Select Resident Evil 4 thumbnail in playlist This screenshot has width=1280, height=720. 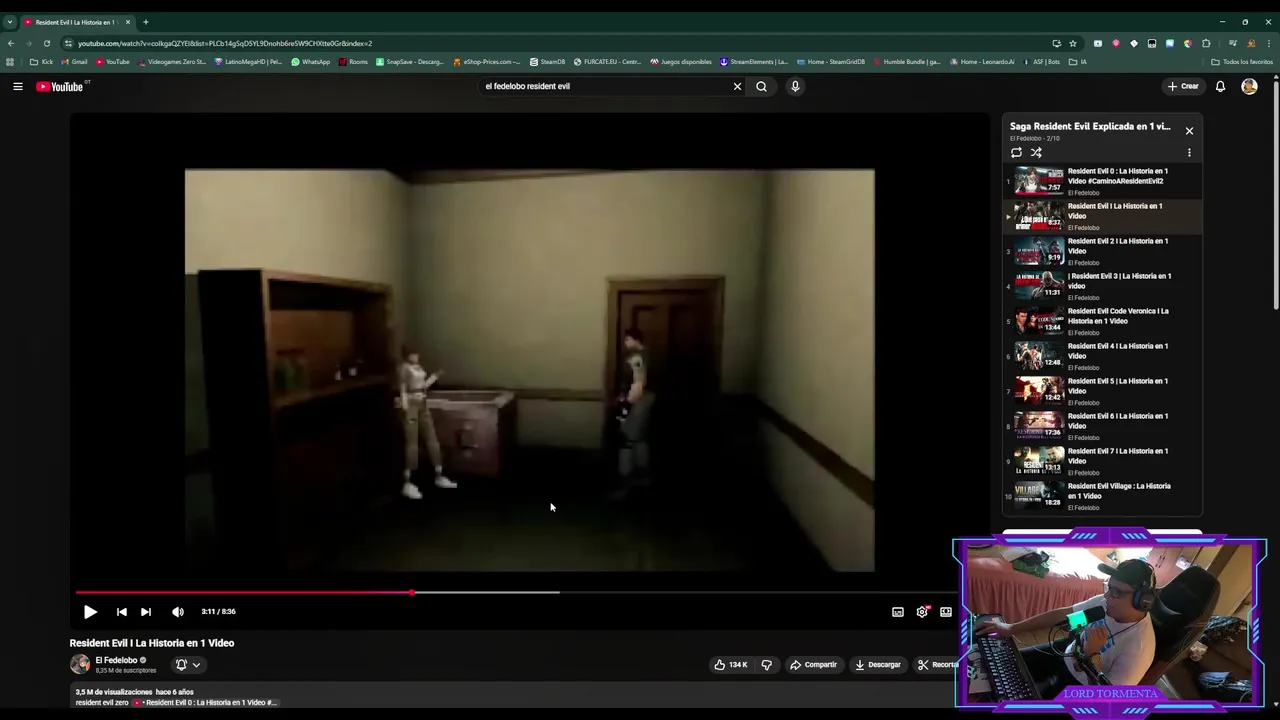(1039, 356)
